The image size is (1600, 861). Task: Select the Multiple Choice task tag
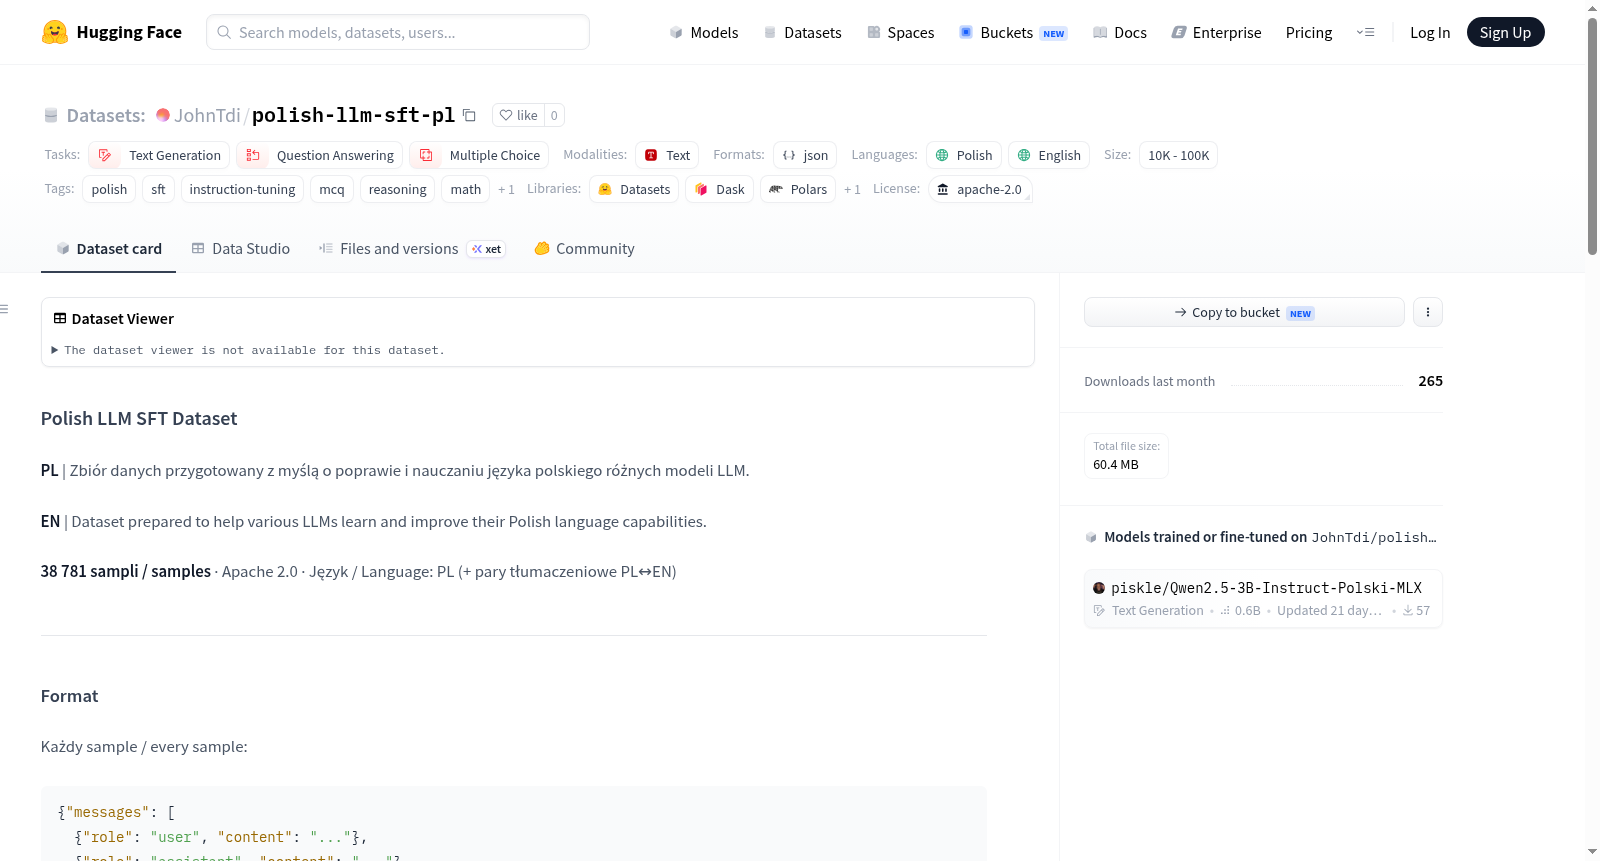coord(480,155)
